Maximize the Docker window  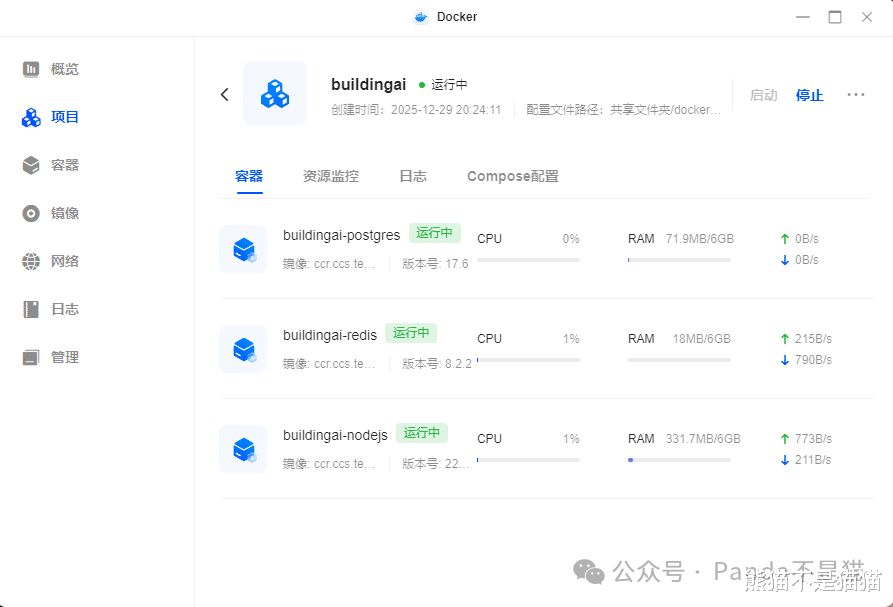tap(835, 17)
